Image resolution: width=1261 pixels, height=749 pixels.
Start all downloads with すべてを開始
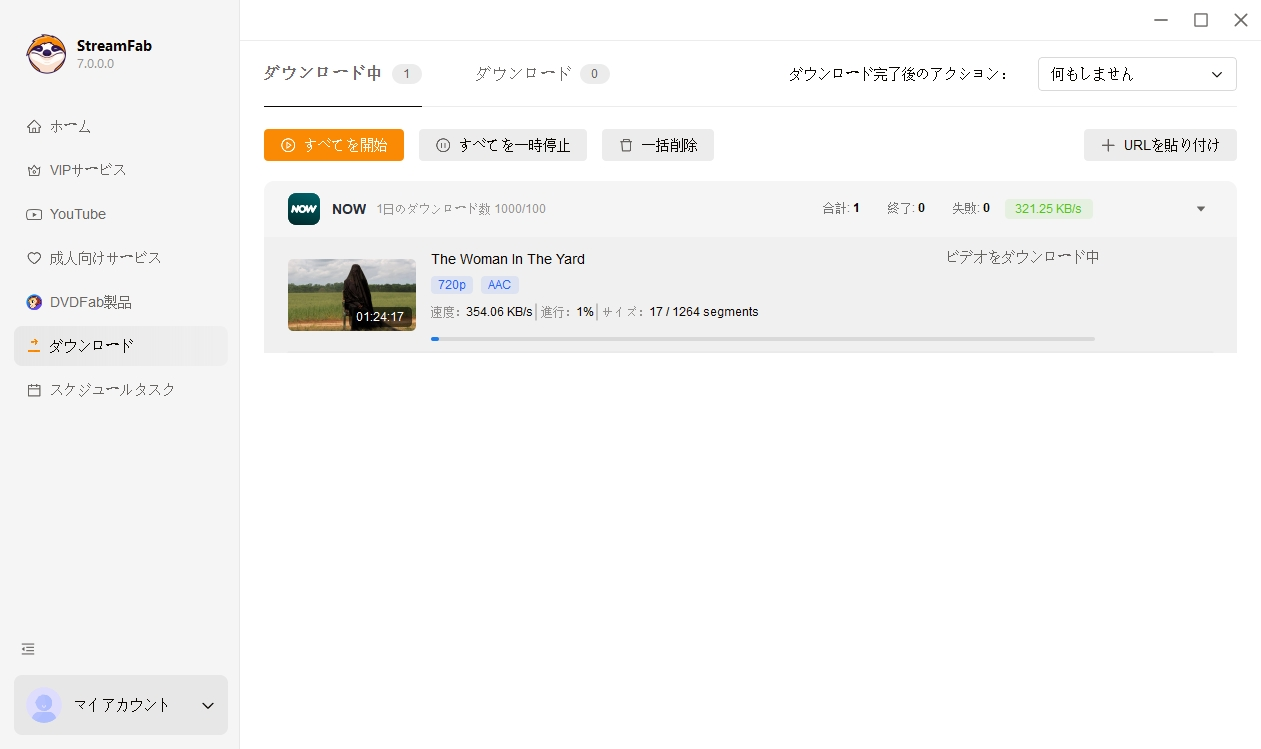tap(333, 145)
